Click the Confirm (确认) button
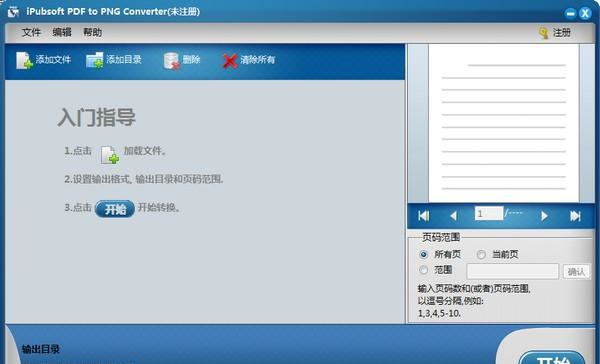This screenshot has height=364, width=600. coord(576,272)
